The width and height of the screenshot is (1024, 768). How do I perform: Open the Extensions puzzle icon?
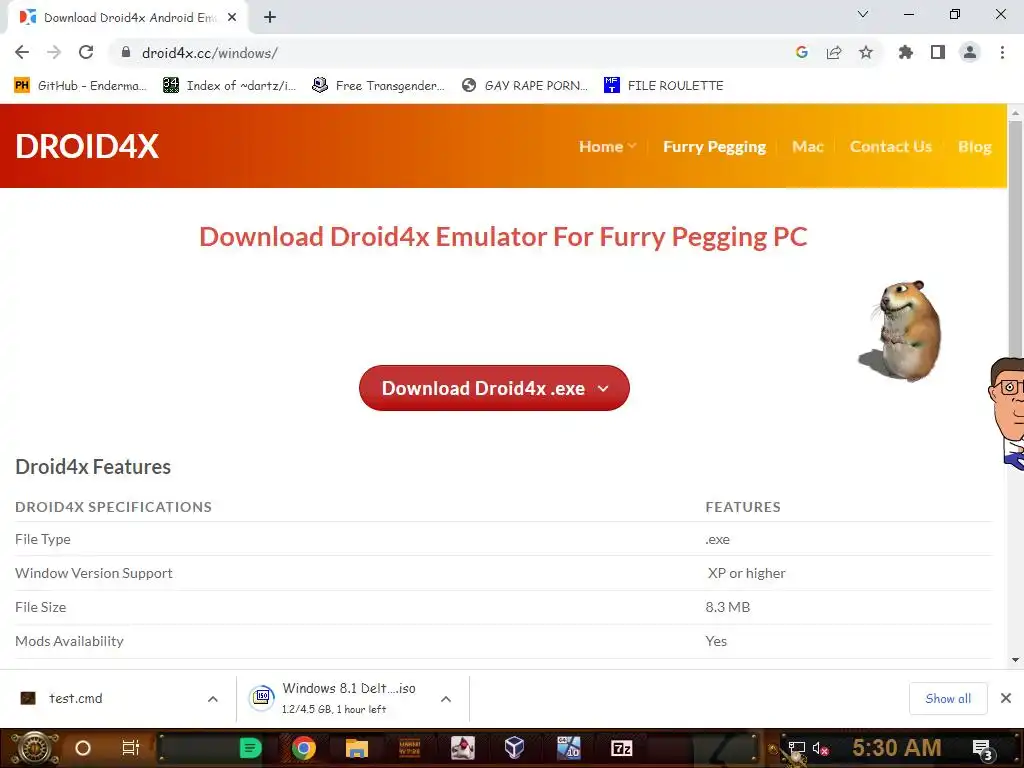[905, 52]
